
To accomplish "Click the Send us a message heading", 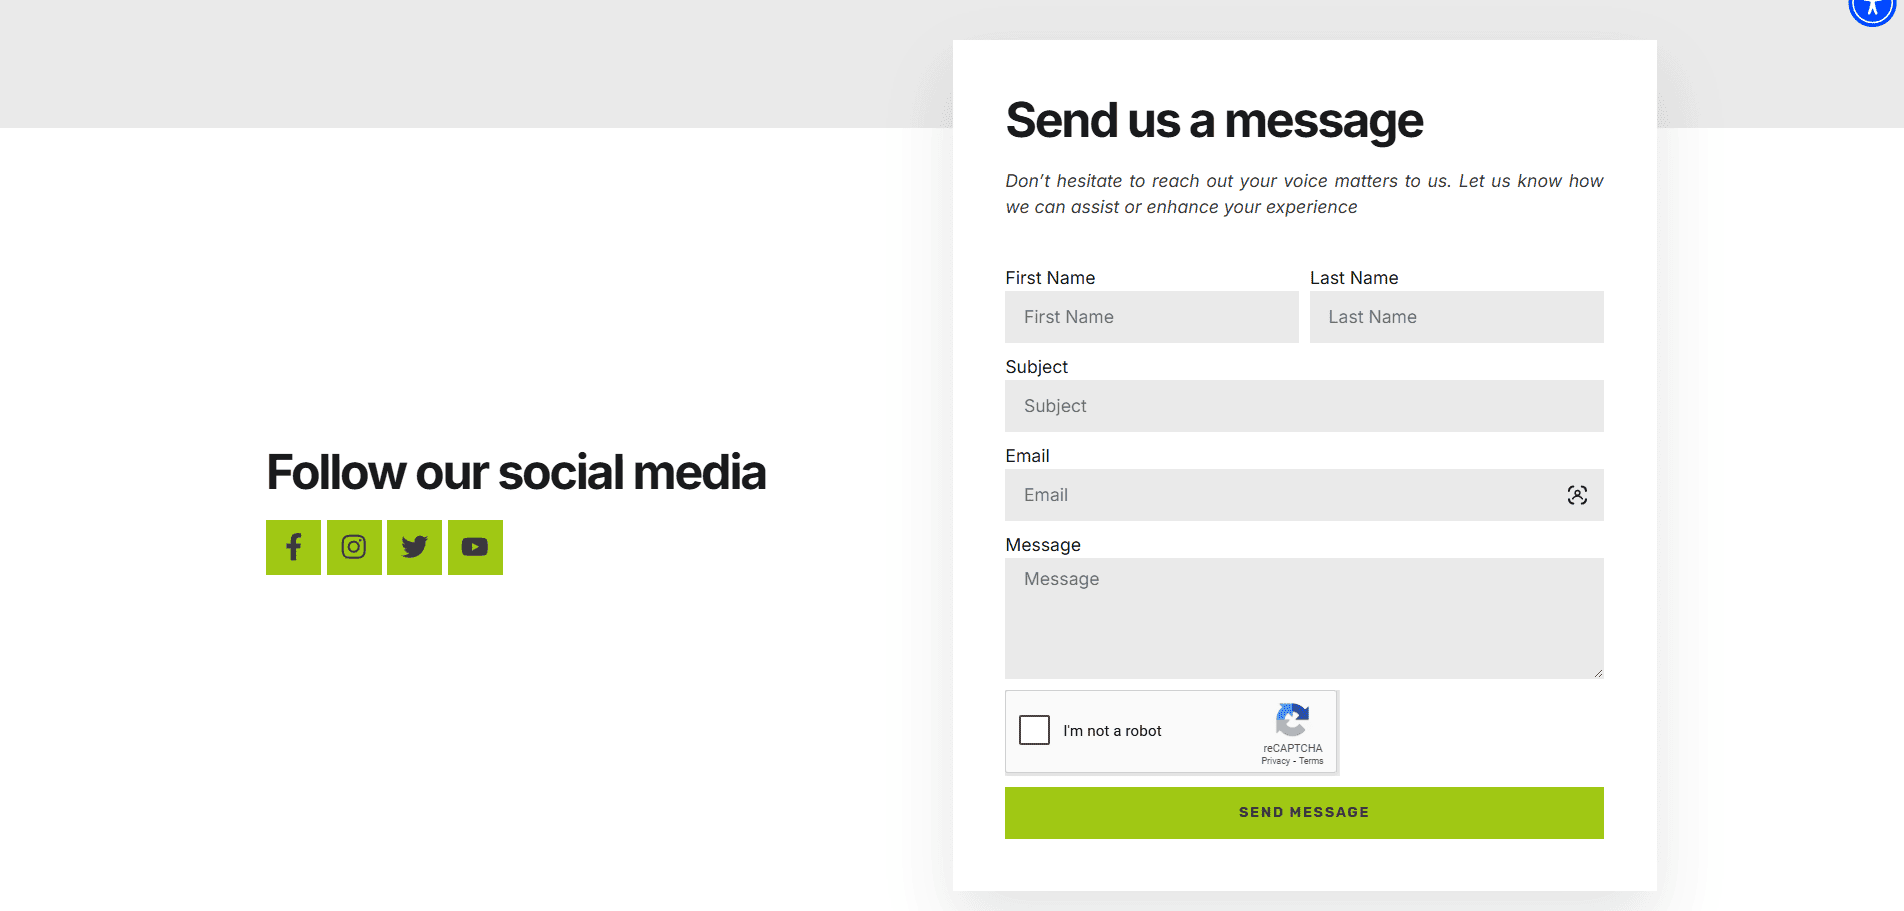I will [1214, 121].
